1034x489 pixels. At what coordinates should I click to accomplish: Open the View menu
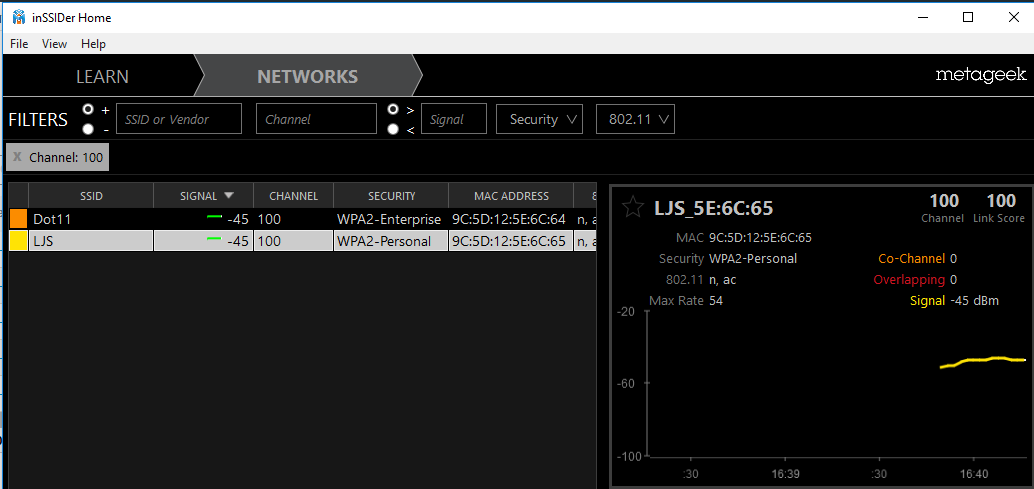pyautogui.click(x=55, y=43)
